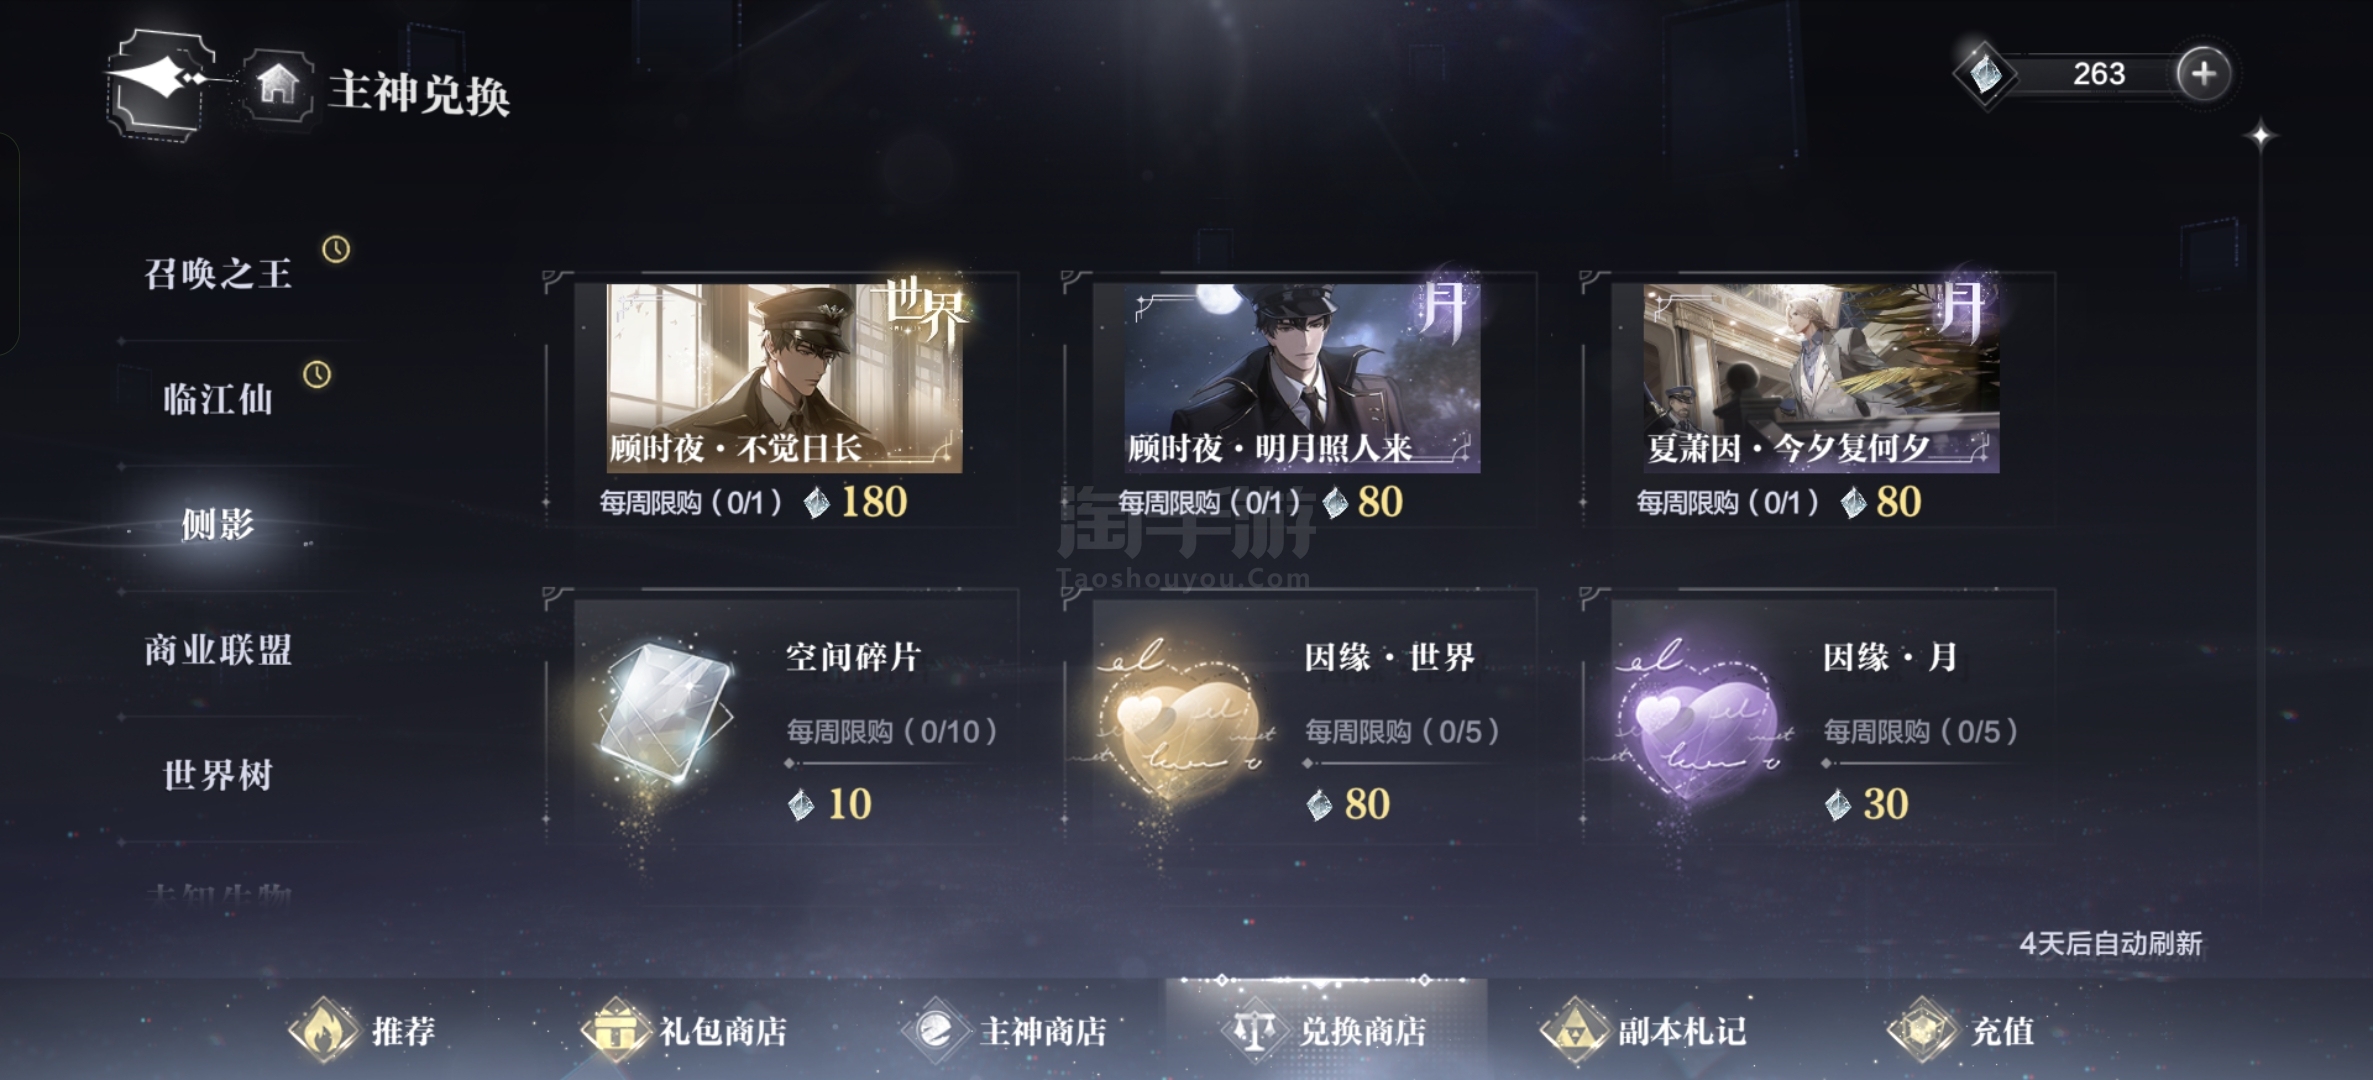2373x1080 pixels.
Task: Open the 推荐 flame icon
Action: coord(323,1029)
